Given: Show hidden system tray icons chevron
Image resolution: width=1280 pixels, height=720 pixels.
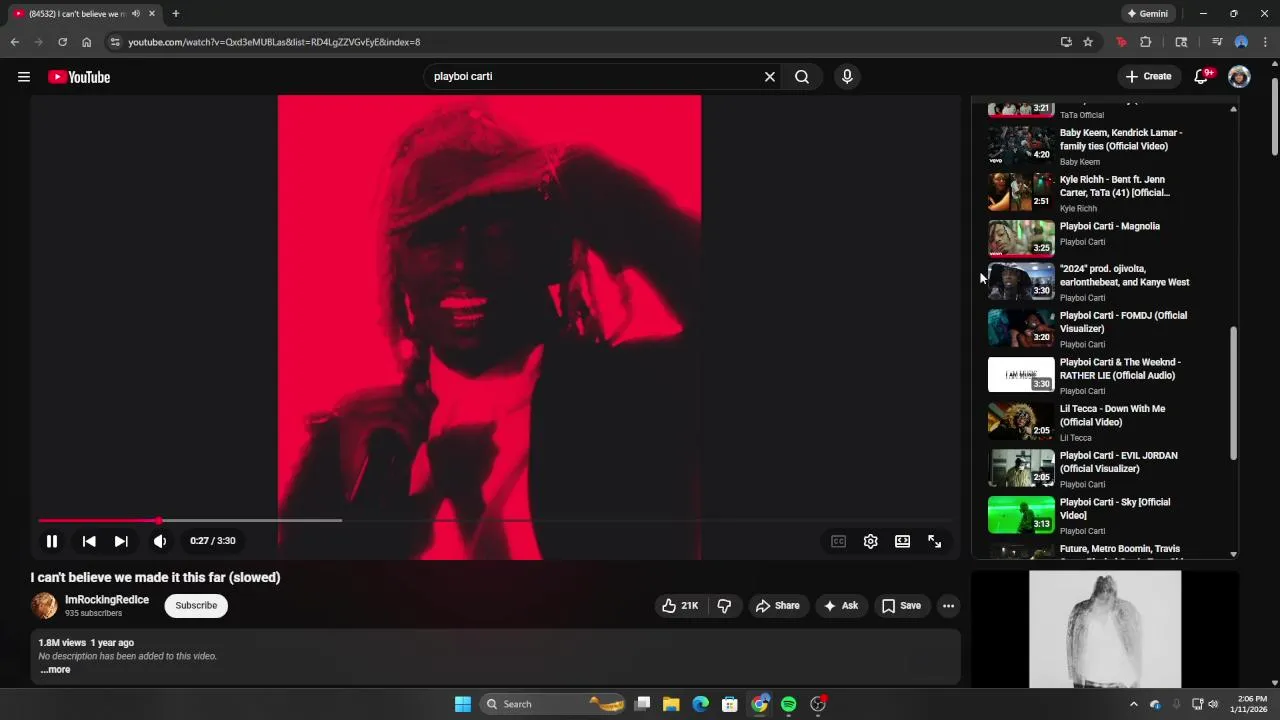Looking at the screenshot, I should click(x=1133, y=704).
